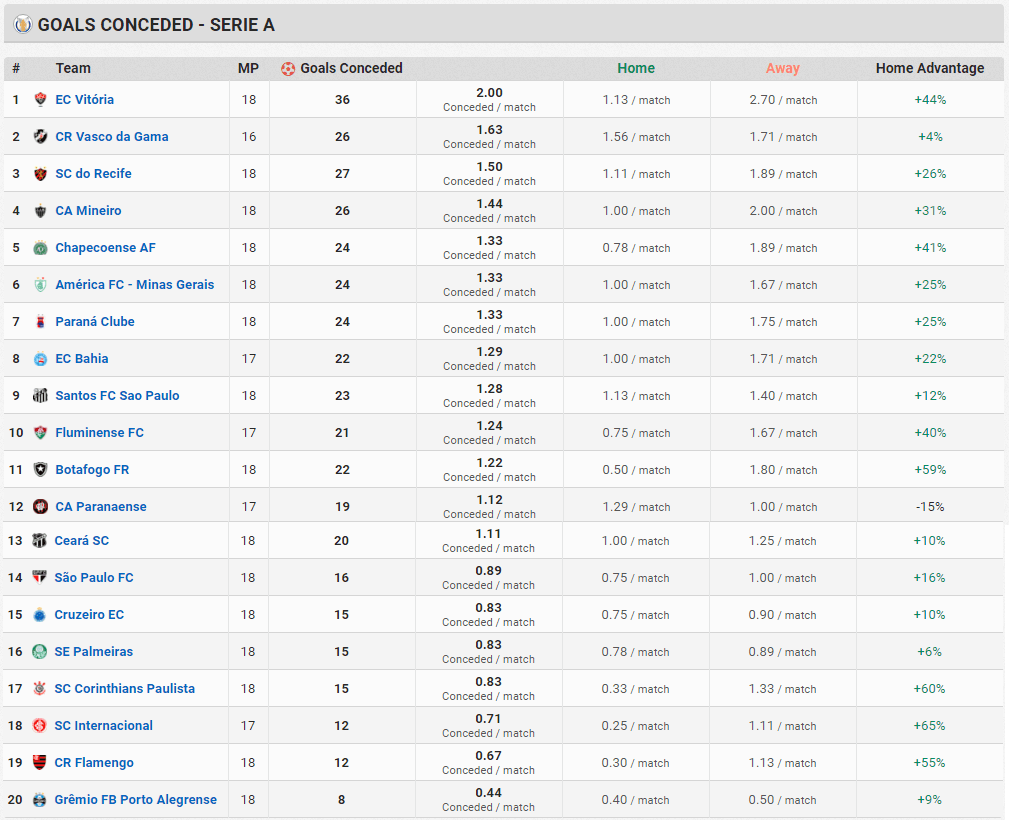Select the -15% home advantage value
1010x822 pixels.
pyautogui.click(x=929, y=507)
